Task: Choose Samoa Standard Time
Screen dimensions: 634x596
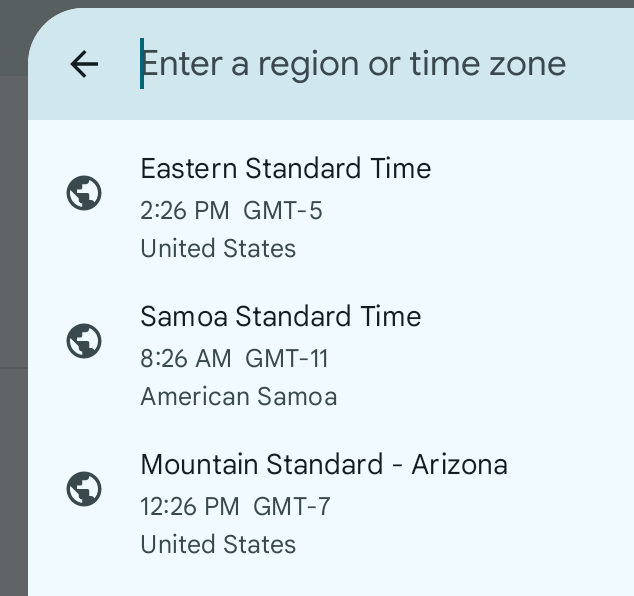Action: (x=281, y=317)
